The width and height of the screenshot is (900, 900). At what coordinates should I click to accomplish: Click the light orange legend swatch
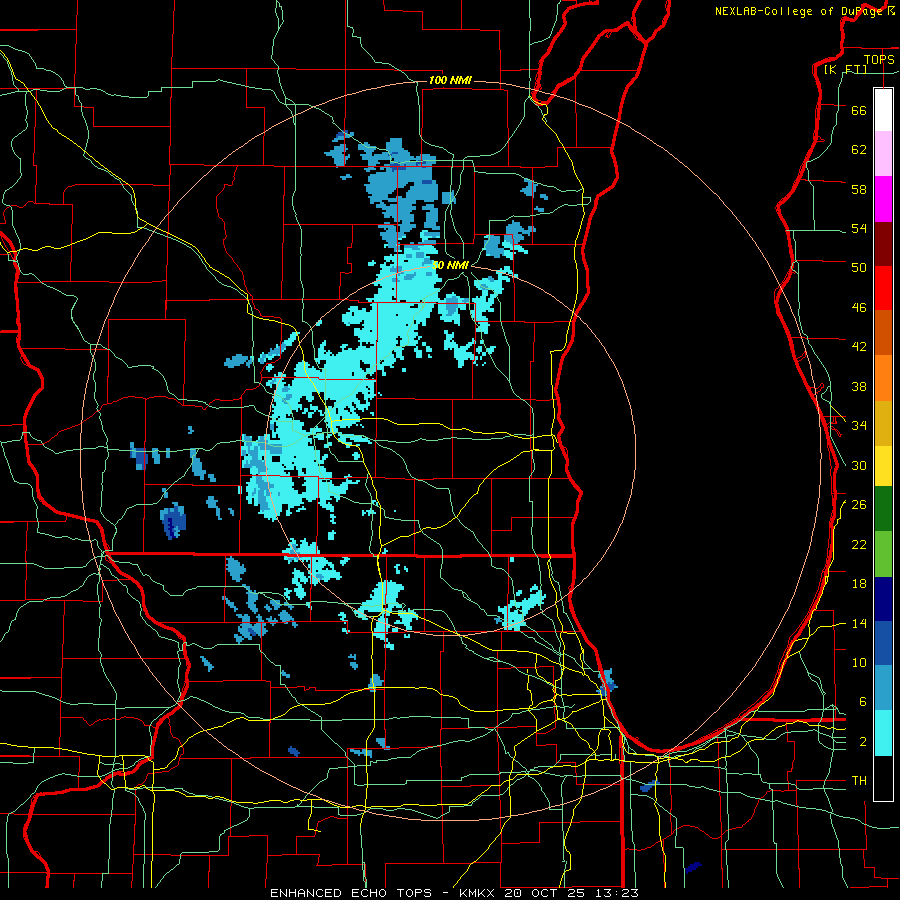tap(883, 378)
